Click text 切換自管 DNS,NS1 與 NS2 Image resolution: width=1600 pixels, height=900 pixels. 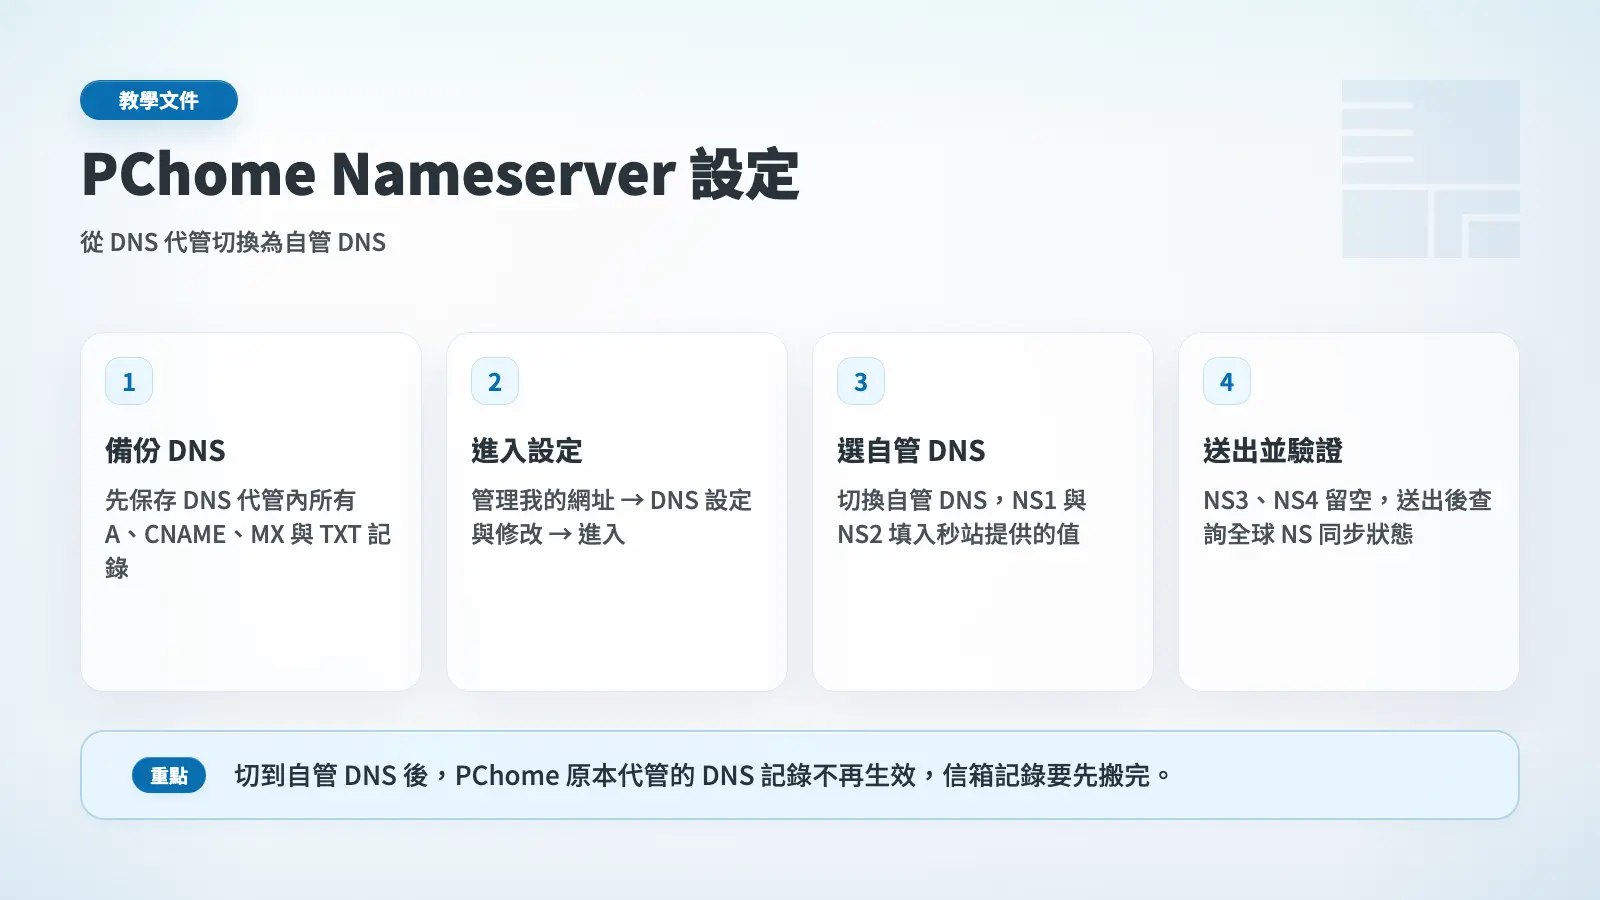tap(962, 517)
